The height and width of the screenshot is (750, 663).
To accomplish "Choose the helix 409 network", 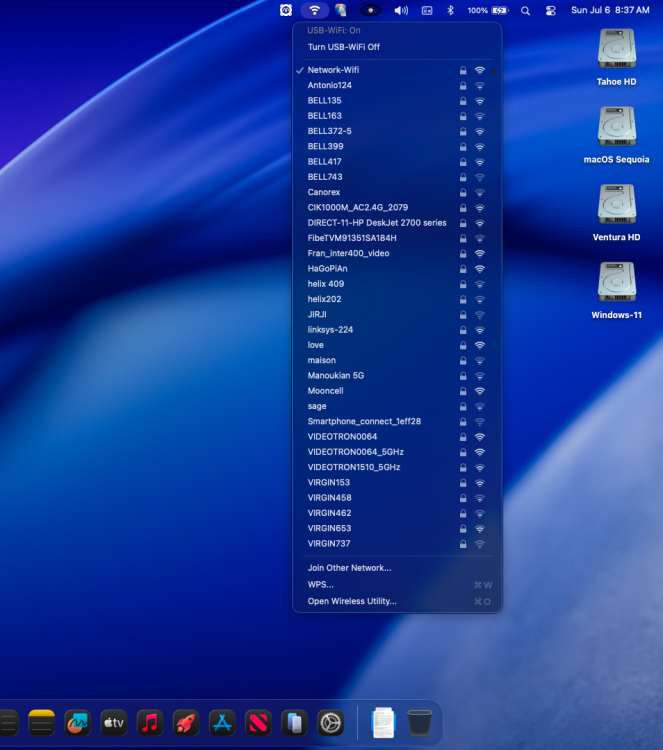I will [x=397, y=284].
